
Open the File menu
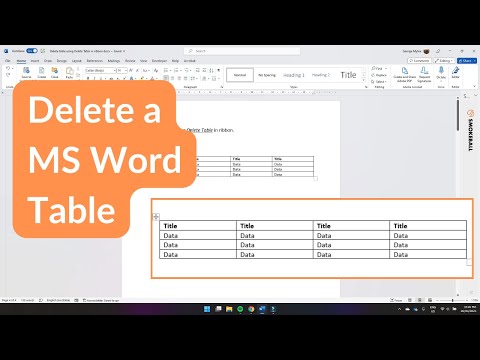click(x=8, y=61)
